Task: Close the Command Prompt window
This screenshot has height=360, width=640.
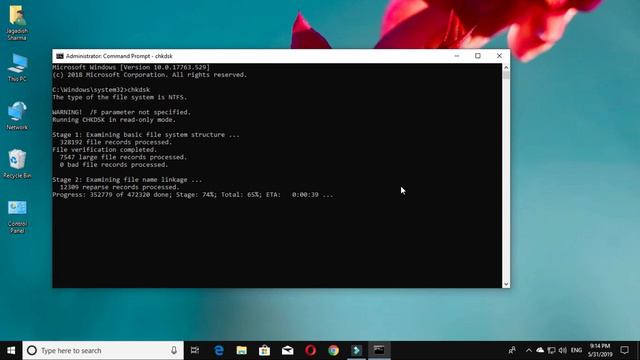Action: click(499, 56)
